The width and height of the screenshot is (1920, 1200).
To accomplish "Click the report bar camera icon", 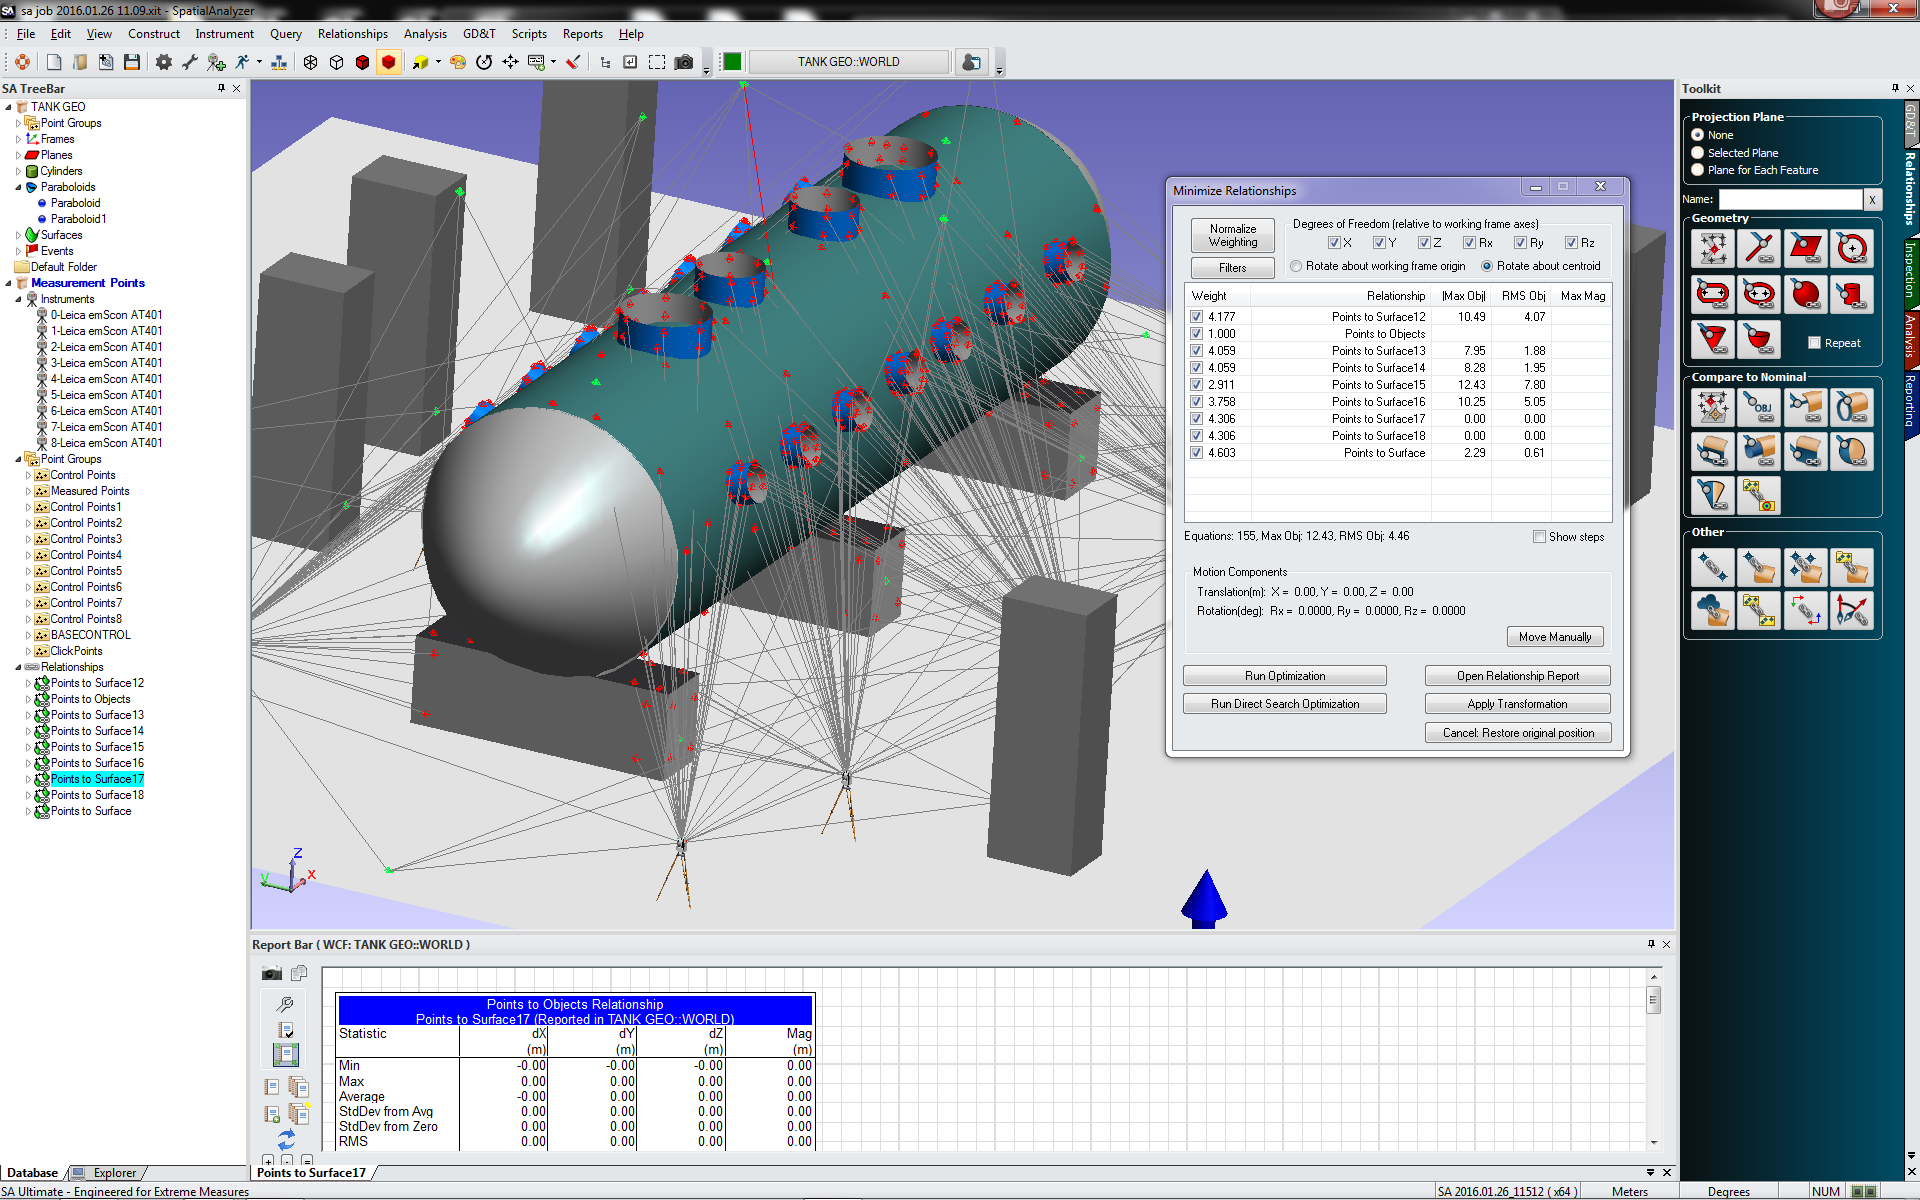I will pyautogui.click(x=271, y=973).
